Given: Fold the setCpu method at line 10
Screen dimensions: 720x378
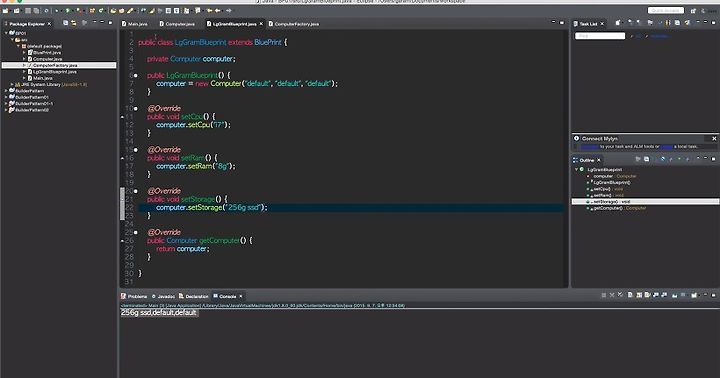Looking at the screenshot, I should pyautogui.click(x=135, y=108).
